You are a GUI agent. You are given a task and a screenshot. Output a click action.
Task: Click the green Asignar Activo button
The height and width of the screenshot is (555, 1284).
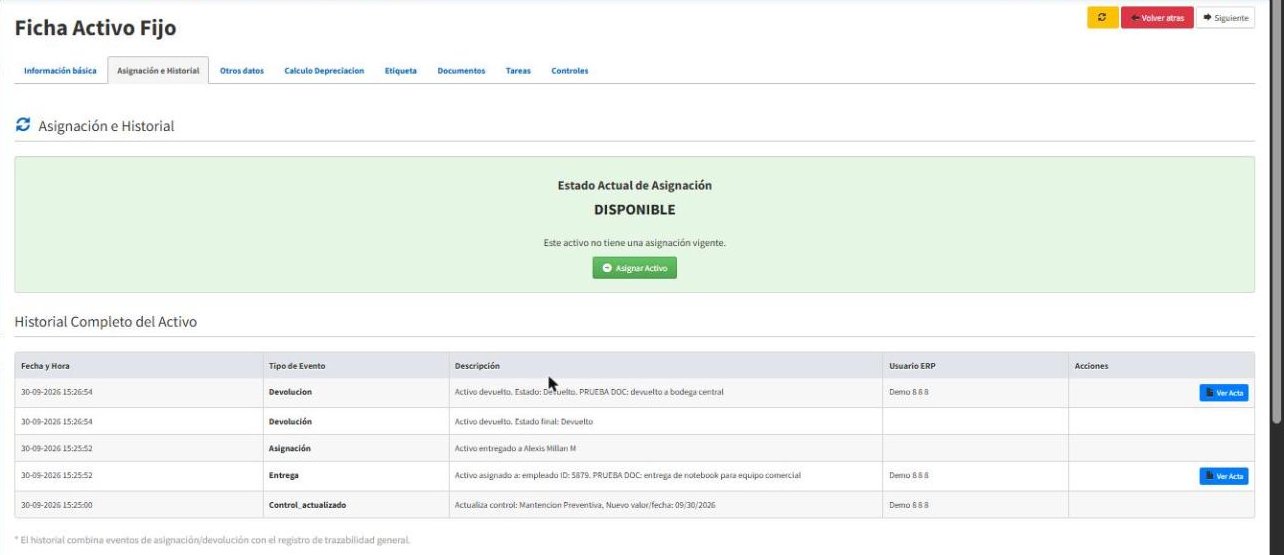click(634, 268)
